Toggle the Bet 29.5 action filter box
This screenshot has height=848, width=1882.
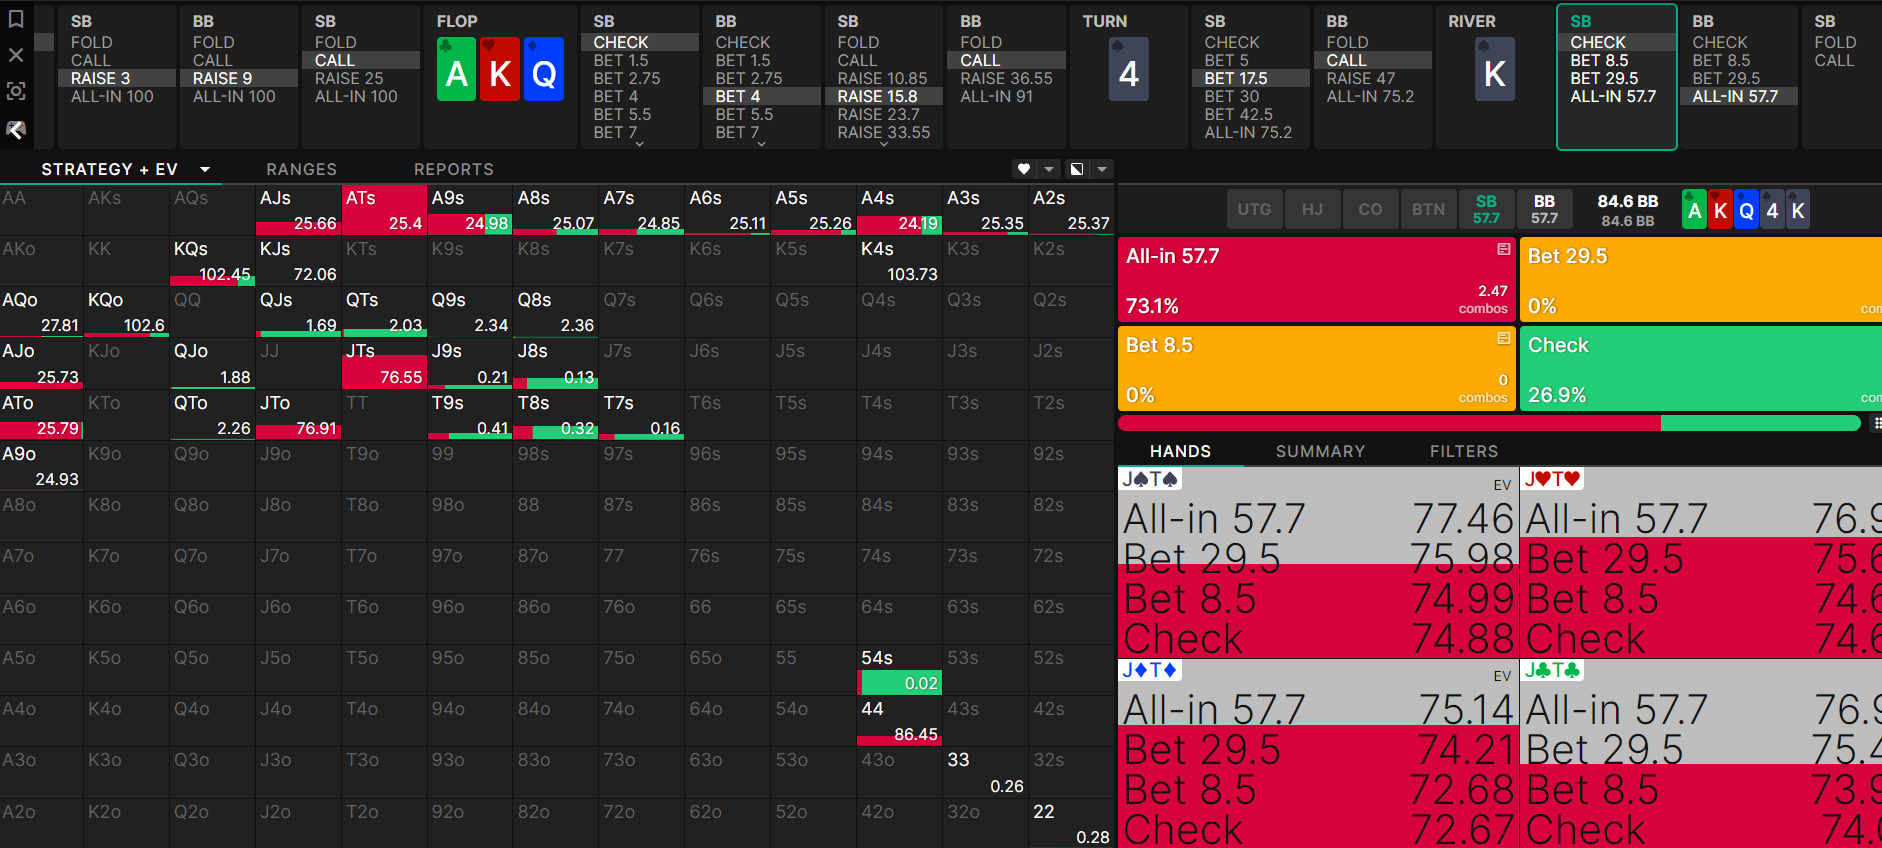pos(1701,279)
